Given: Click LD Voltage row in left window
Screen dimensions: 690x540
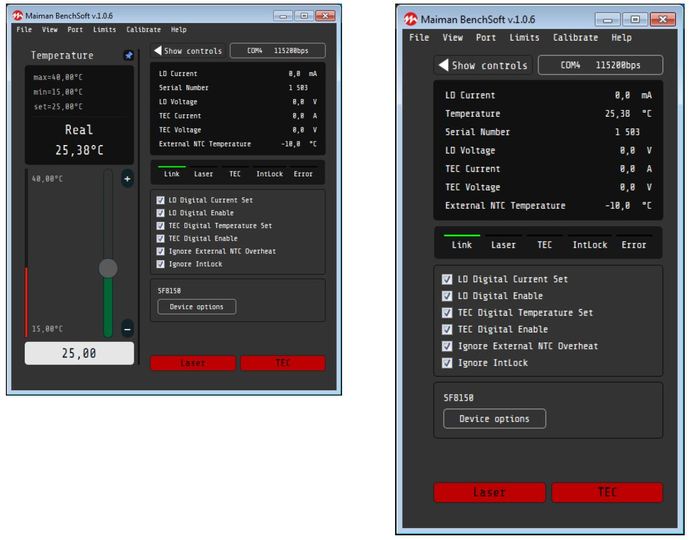Looking at the screenshot, I should click(238, 102).
